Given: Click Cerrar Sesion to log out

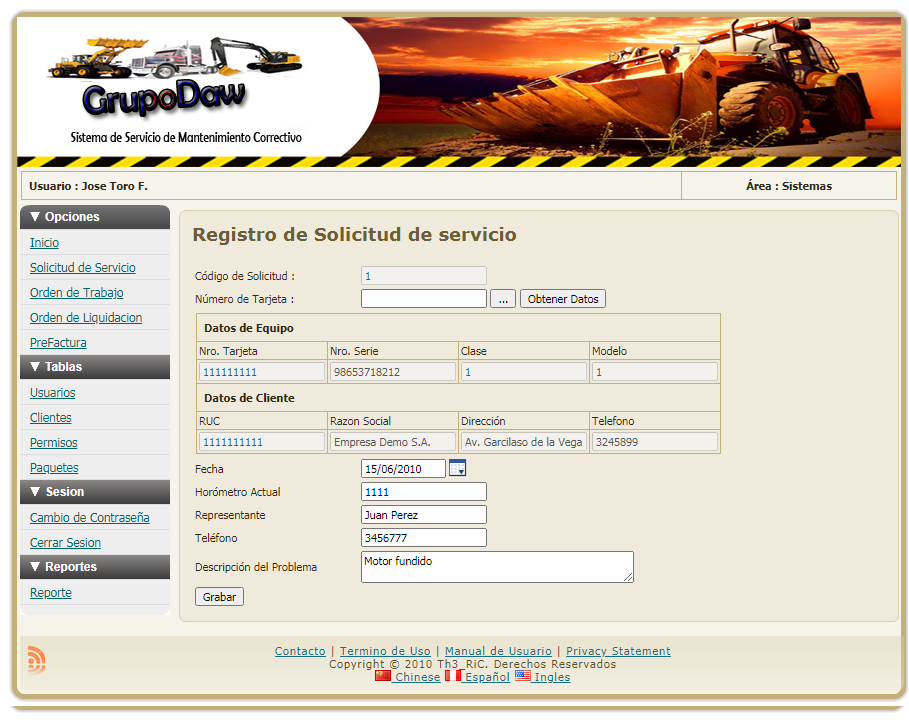Looking at the screenshot, I should [65, 543].
